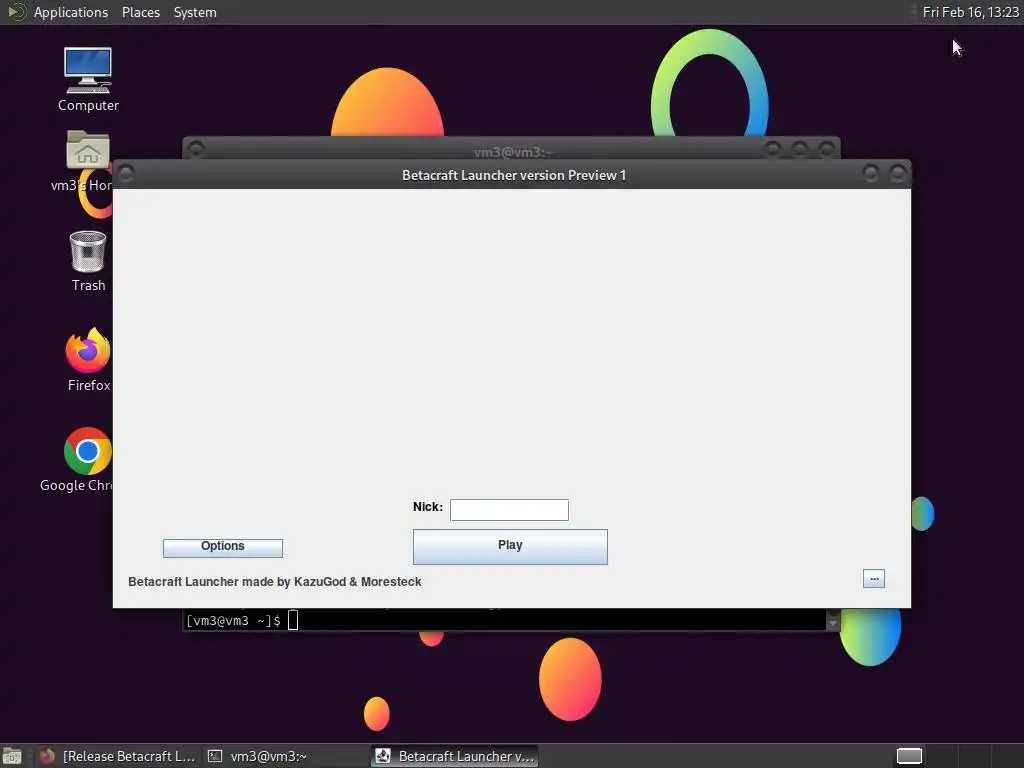The height and width of the screenshot is (768, 1024).
Task: Open the System menu
Action: (x=195, y=12)
